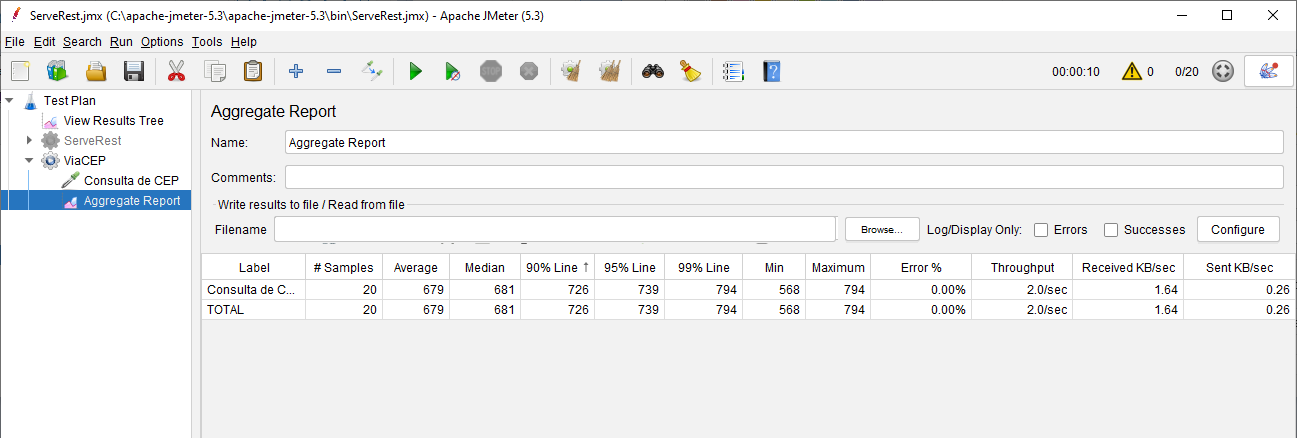The image size is (1297, 438).
Task: Click the elapsed time "00:00:10" display
Action: 1075,71
